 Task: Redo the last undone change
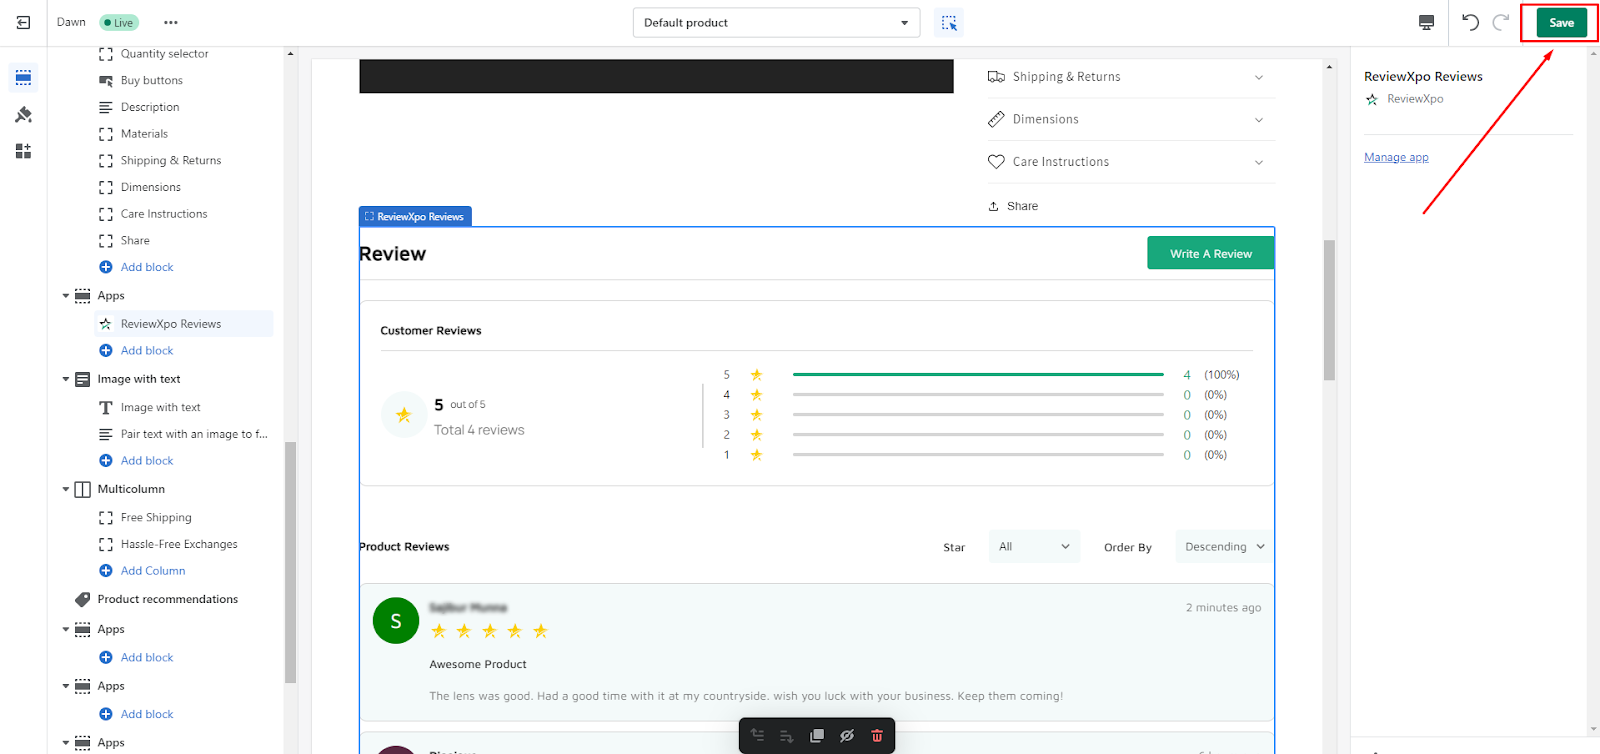[x=1501, y=22]
